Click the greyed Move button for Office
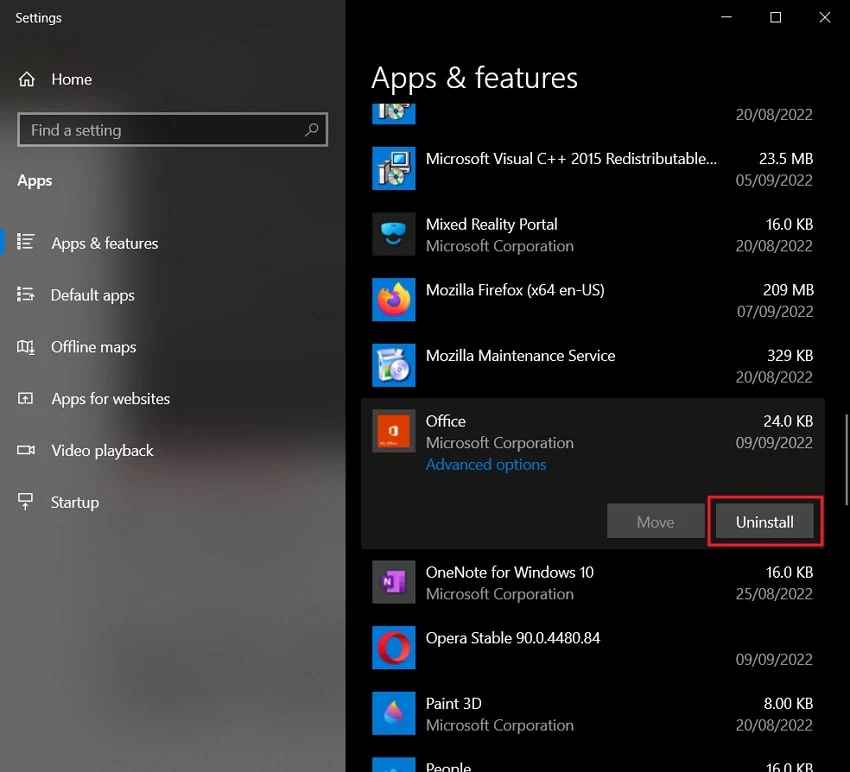This screenshot has width=850, height=772. (x=655, y=522)
